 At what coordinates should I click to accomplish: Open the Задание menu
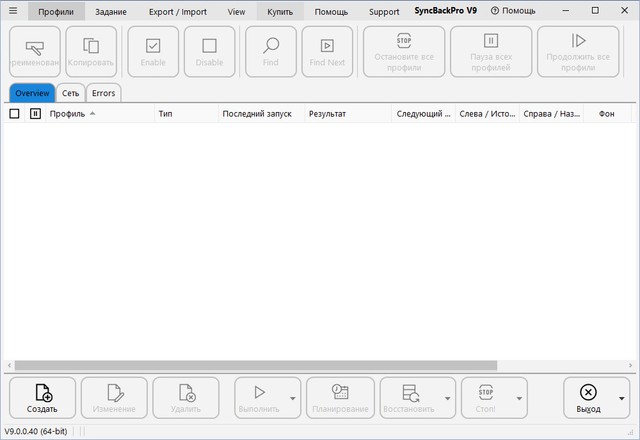click(111, 12)
